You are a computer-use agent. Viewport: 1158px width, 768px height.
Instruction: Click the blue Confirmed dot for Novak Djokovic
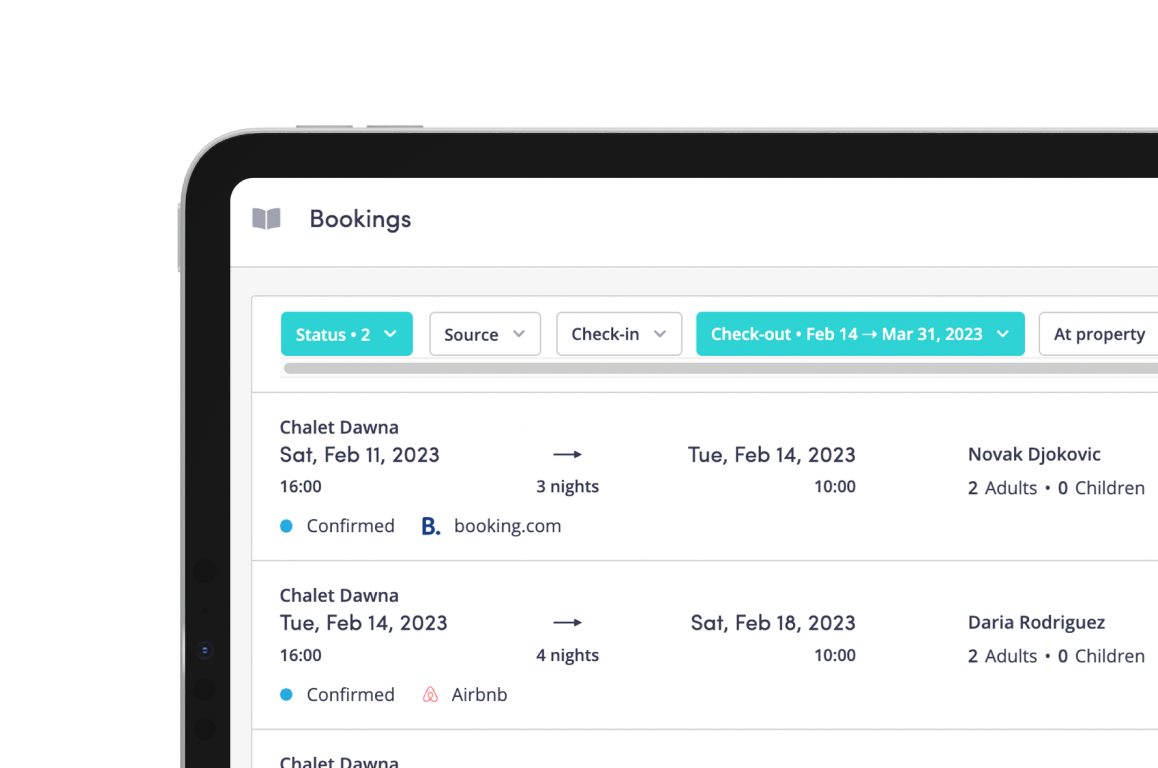pyautogui.click(x=287, y=526)
